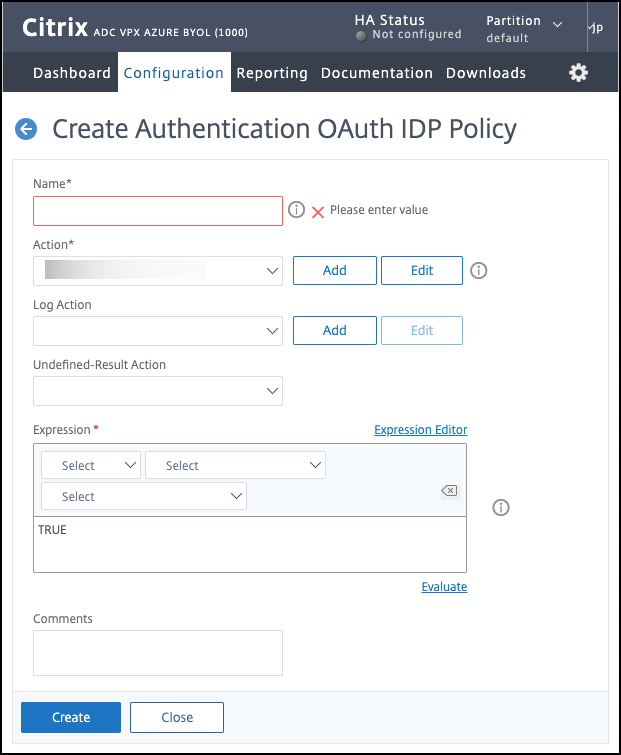Viewport: 621px width, 755px height.
Task: Open the Undefined-Result Action dropdown
Action: point(158,391)
